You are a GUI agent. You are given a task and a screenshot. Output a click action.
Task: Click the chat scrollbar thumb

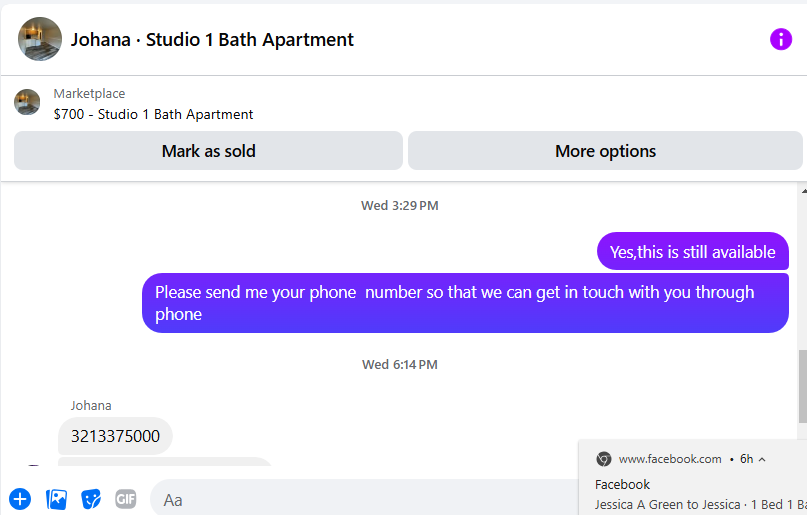click(x=802, y=386)
